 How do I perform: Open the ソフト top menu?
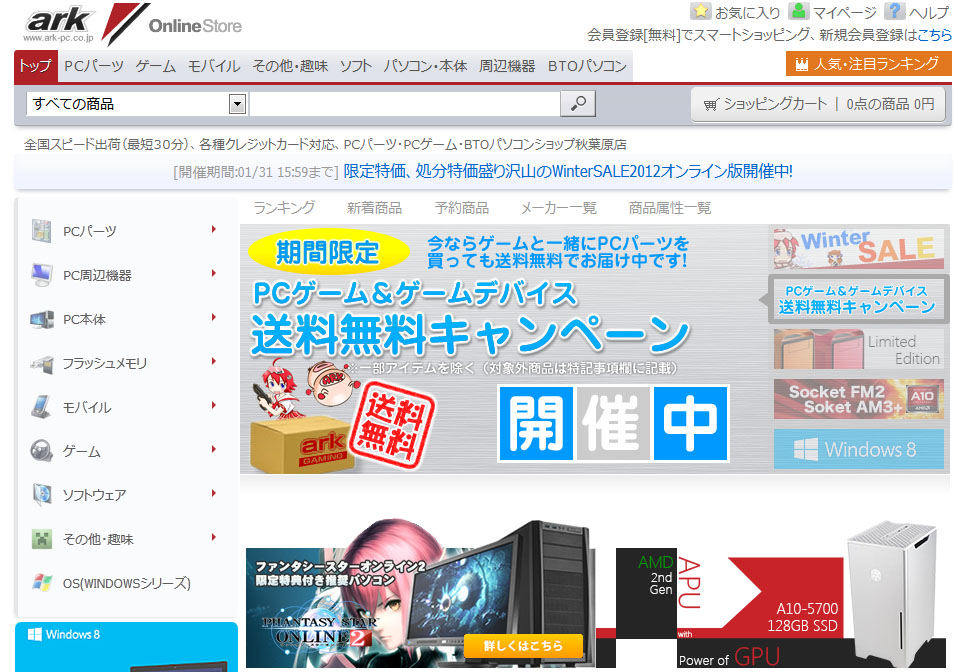(355, 66)
